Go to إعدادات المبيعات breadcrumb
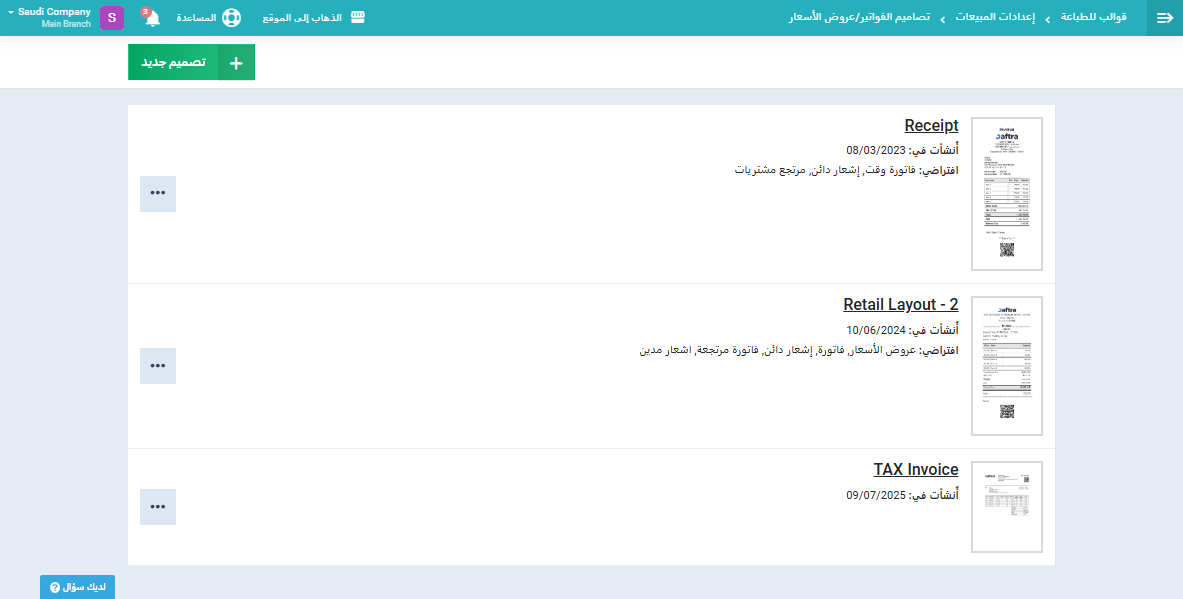 pos(995,18)
